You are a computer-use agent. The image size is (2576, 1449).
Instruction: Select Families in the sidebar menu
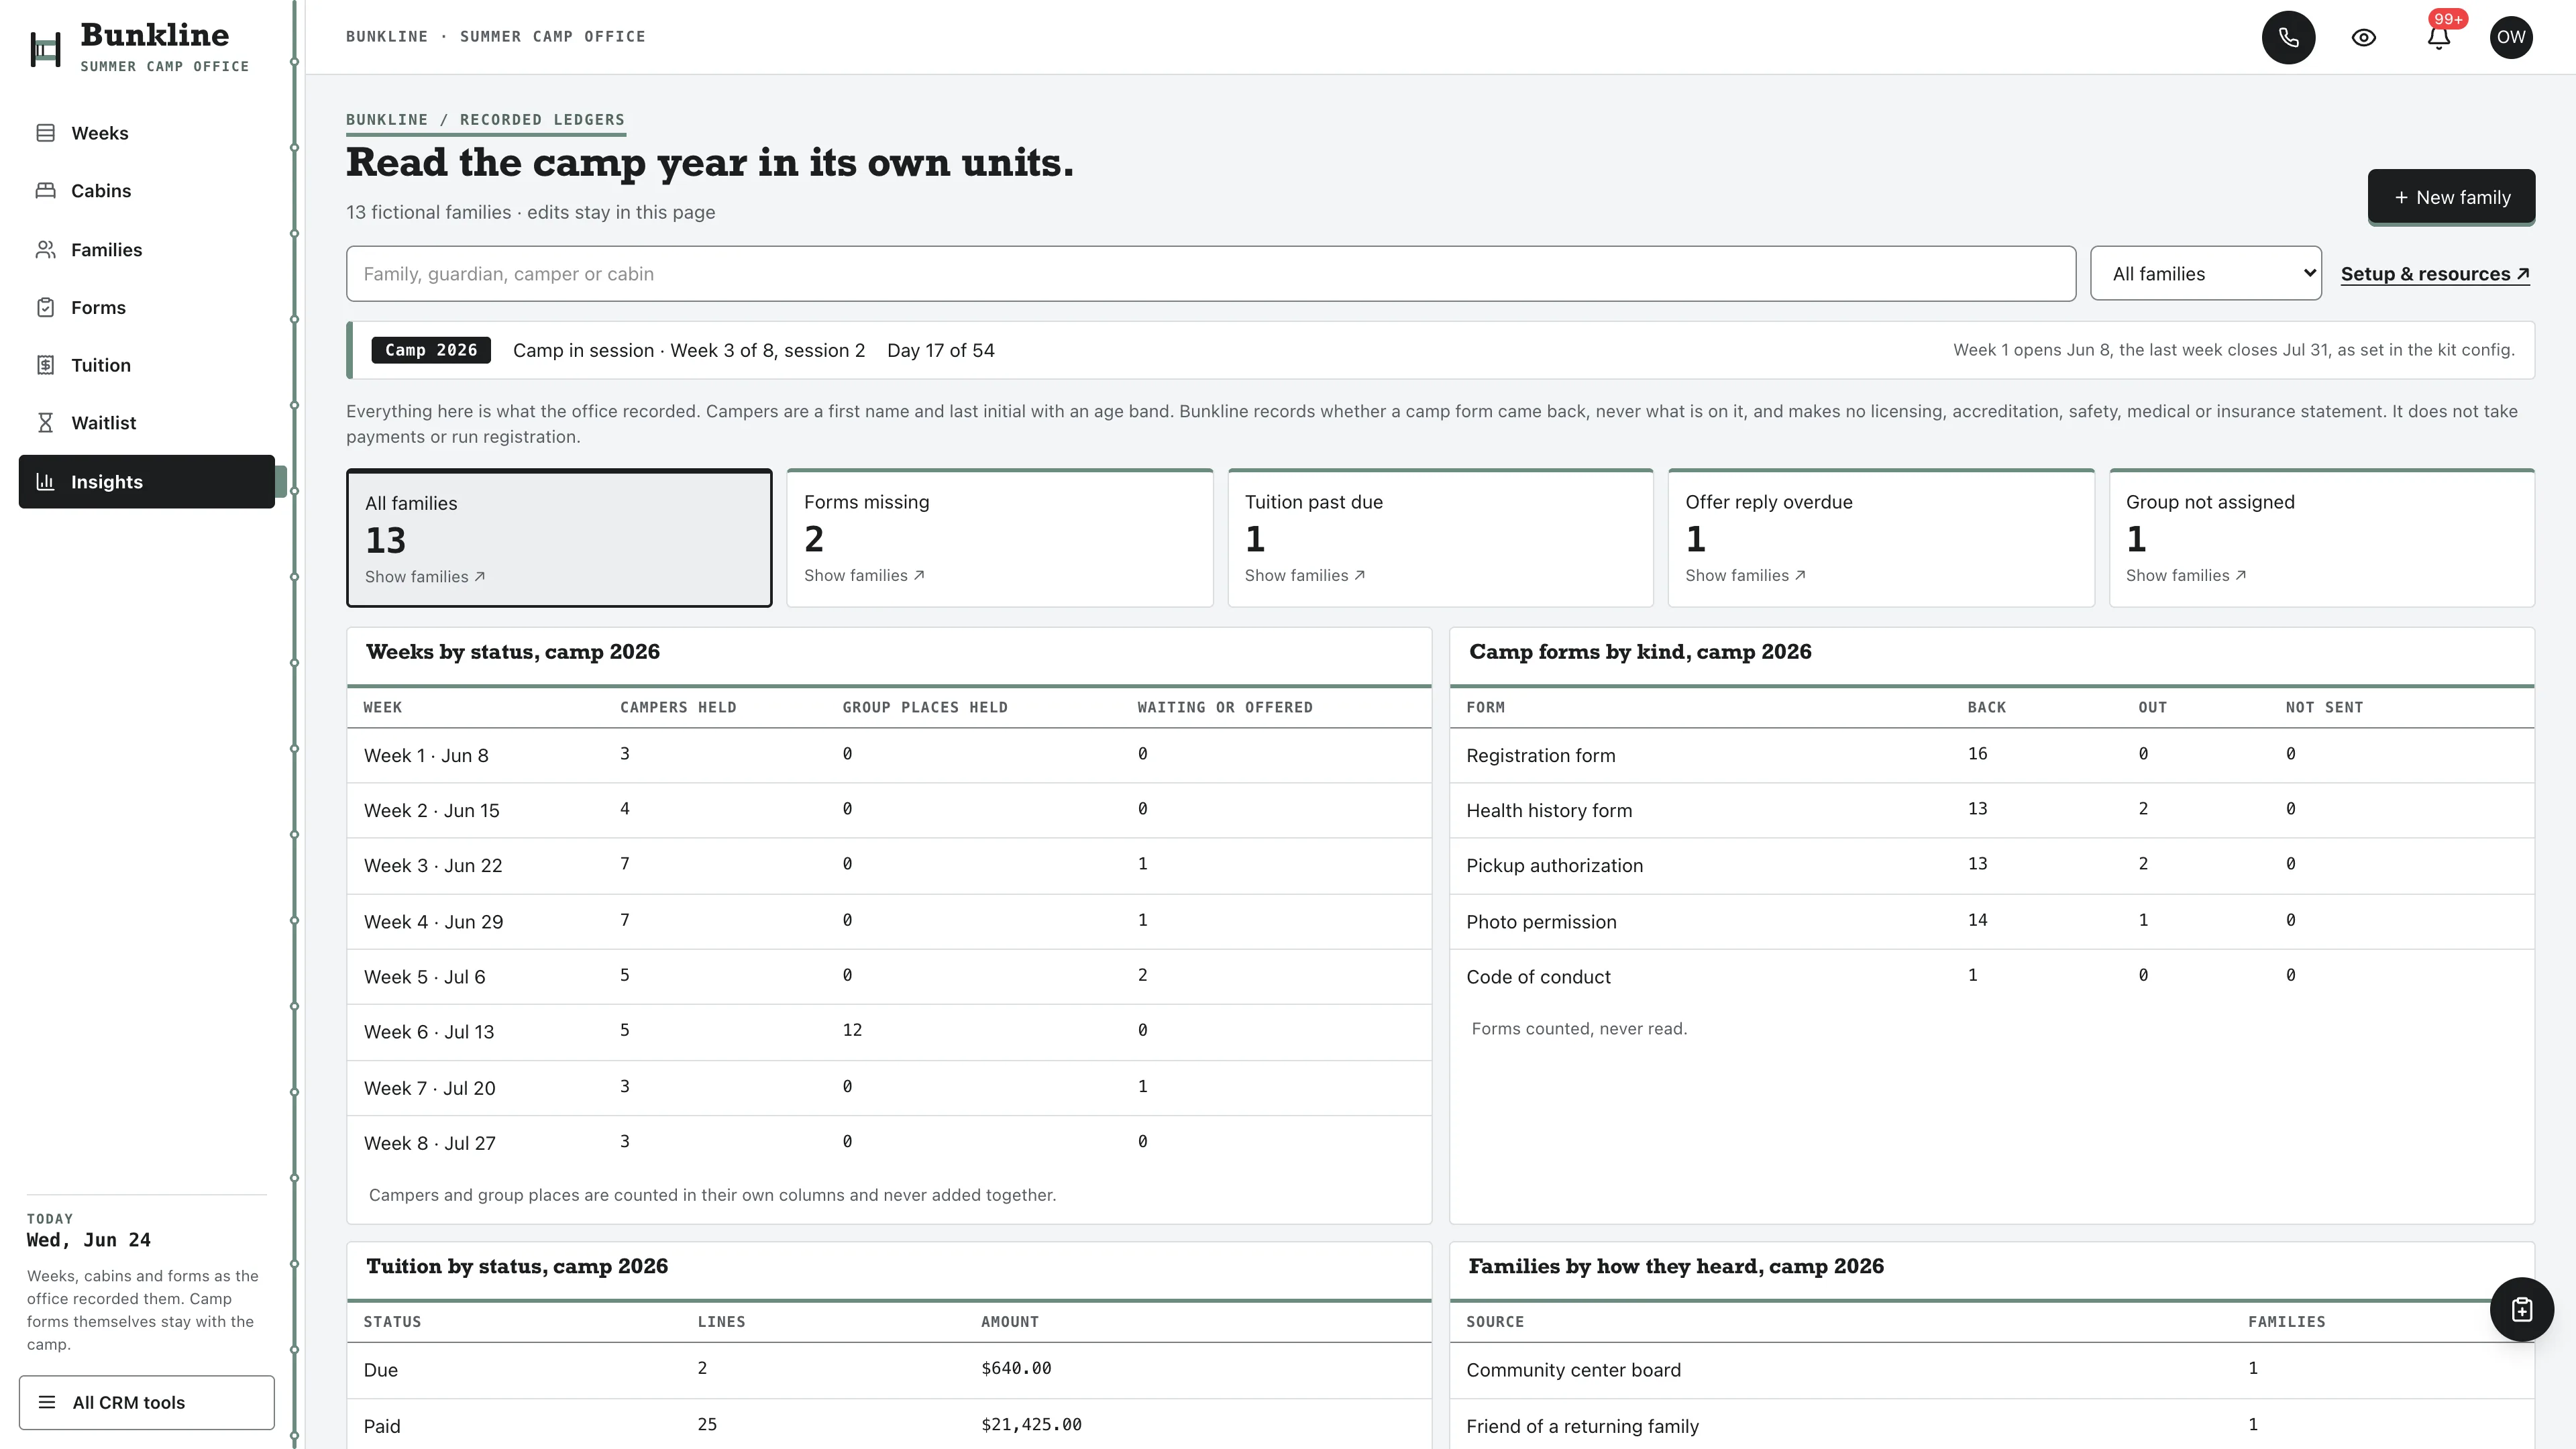146,249
